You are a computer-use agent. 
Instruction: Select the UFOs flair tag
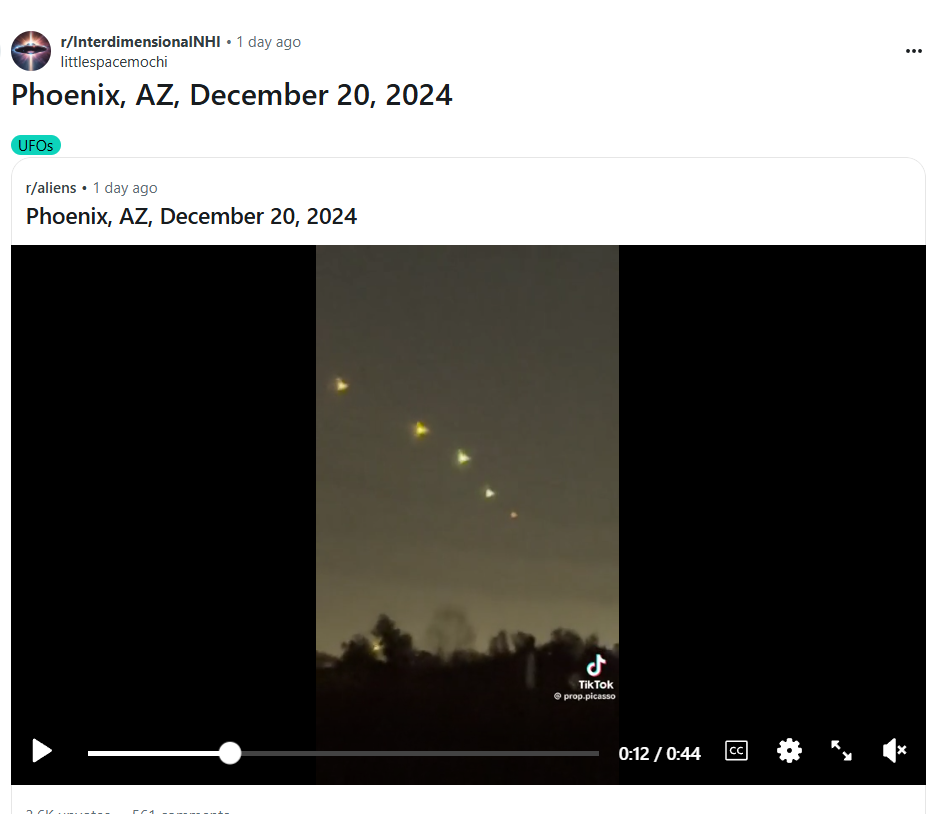pos(36,145)
